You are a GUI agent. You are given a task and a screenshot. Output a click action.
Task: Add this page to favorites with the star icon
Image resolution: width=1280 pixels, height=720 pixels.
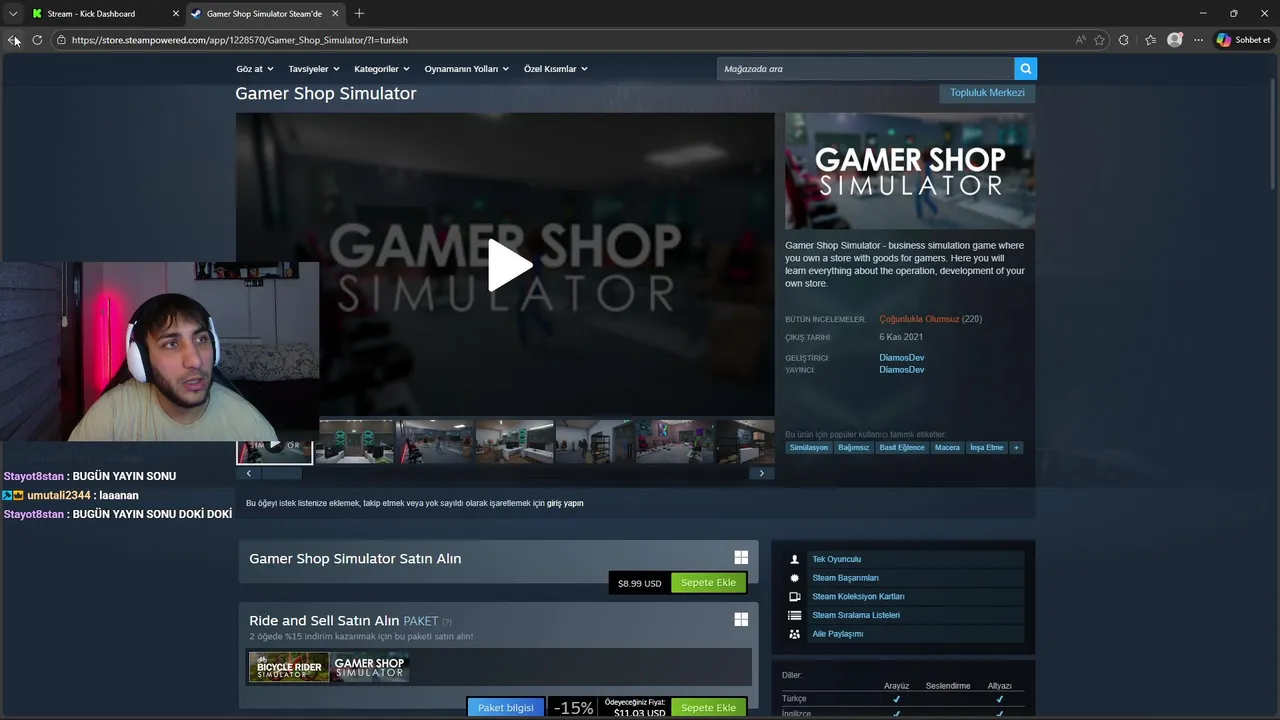(x=1100, y=40)
